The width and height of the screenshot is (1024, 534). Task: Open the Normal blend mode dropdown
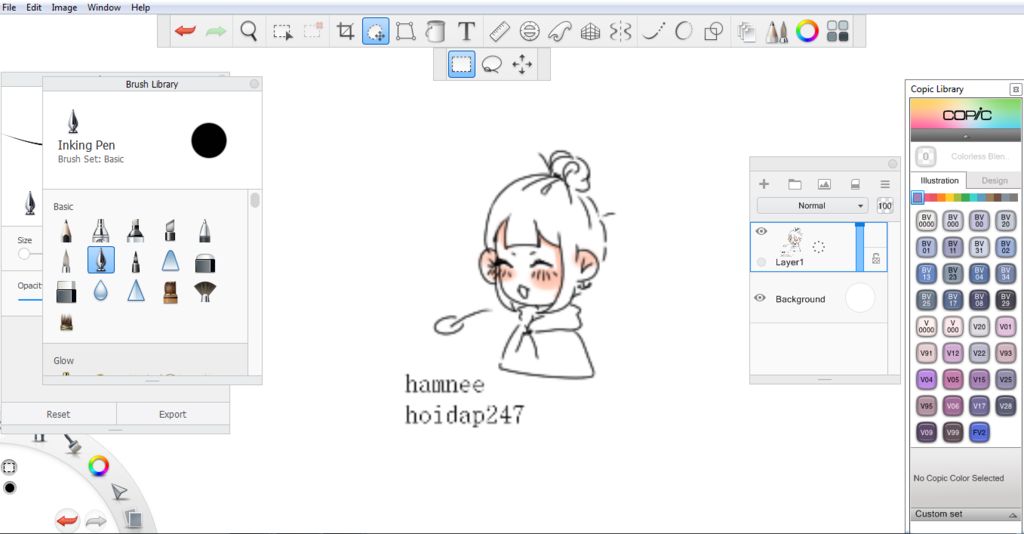812,206
